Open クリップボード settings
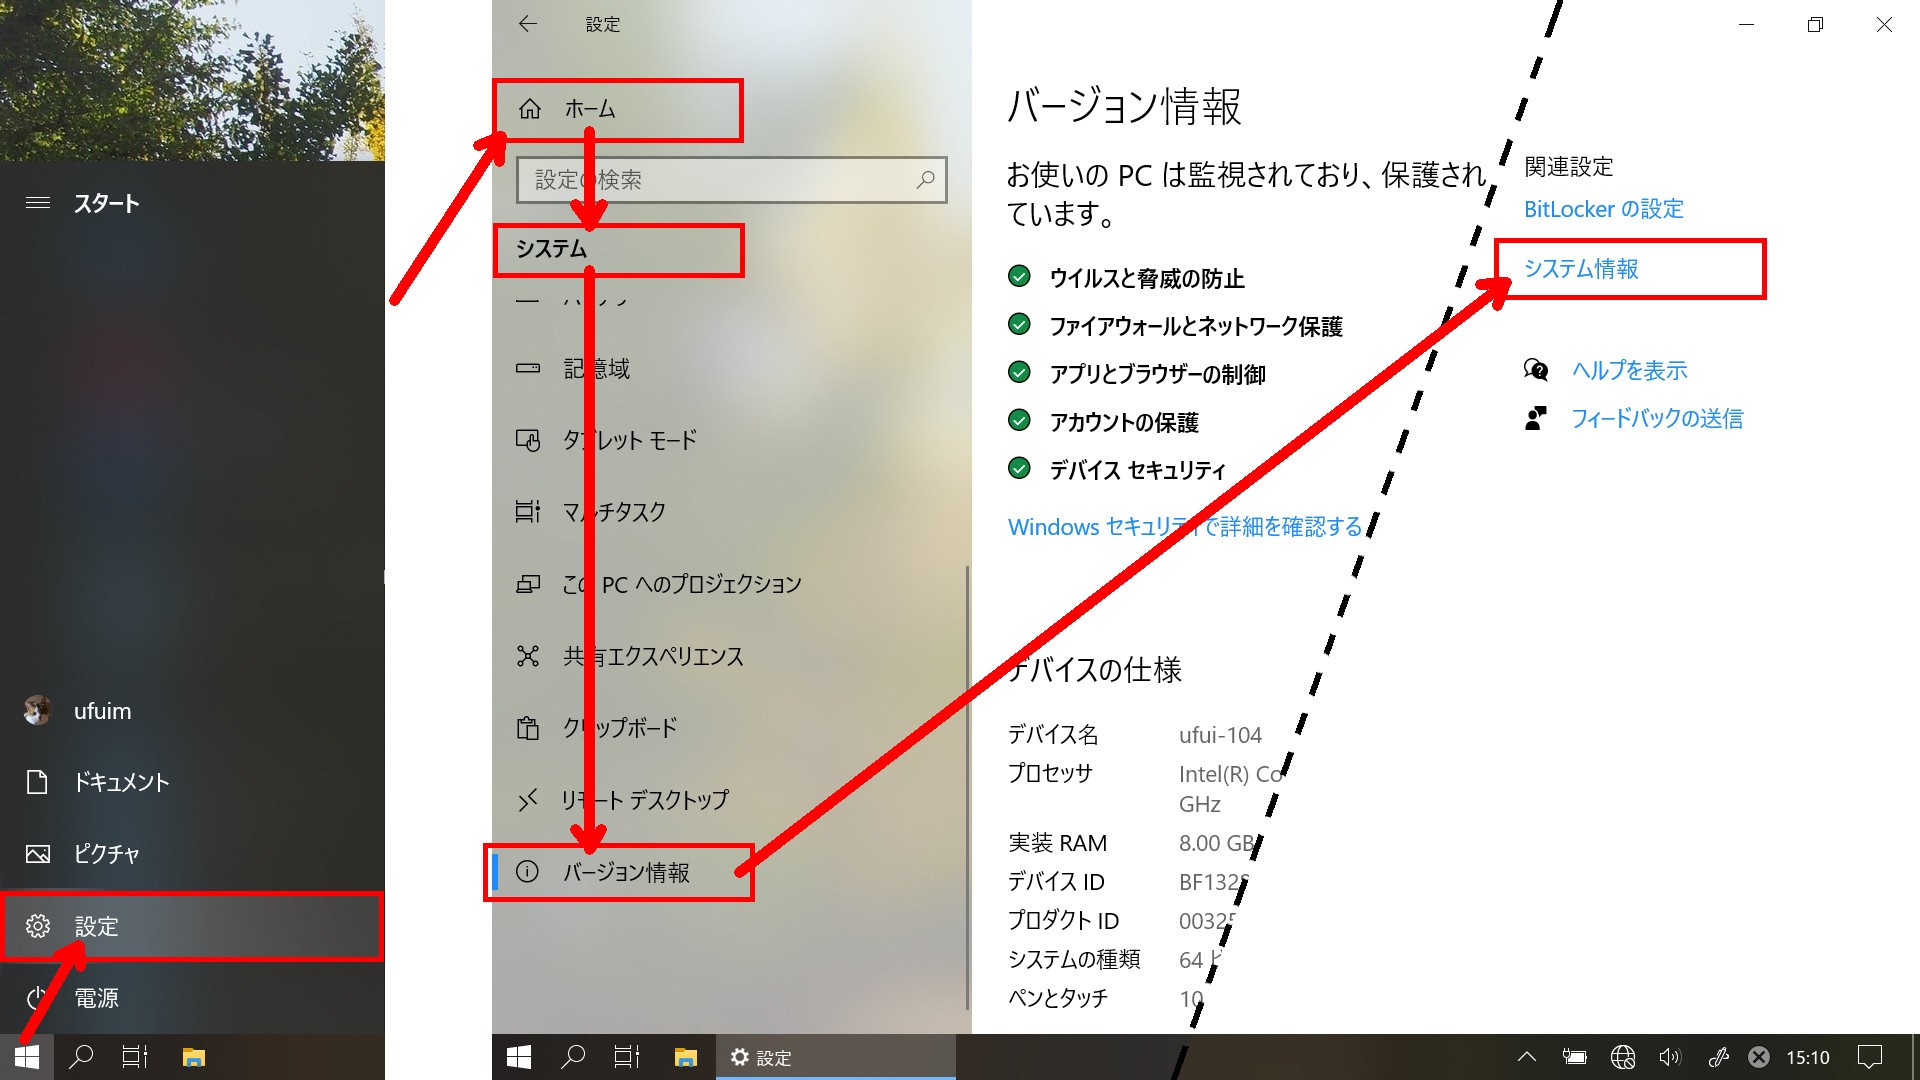Screen dimensions: 1920x1080 730,728
